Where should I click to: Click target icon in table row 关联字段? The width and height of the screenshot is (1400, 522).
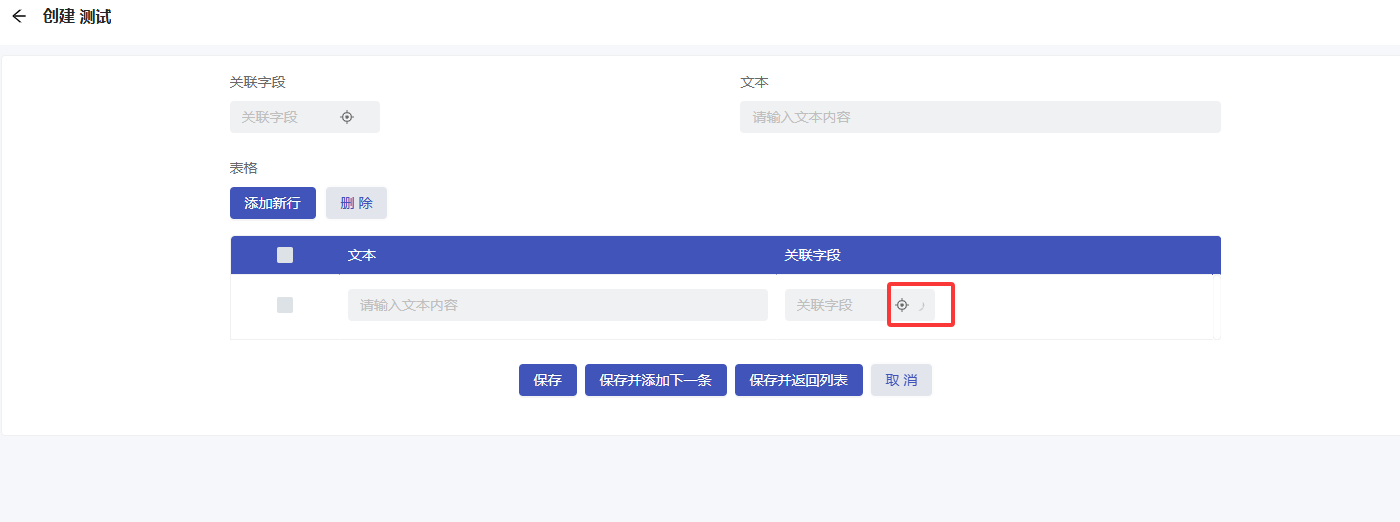click(x=902, y=305)
